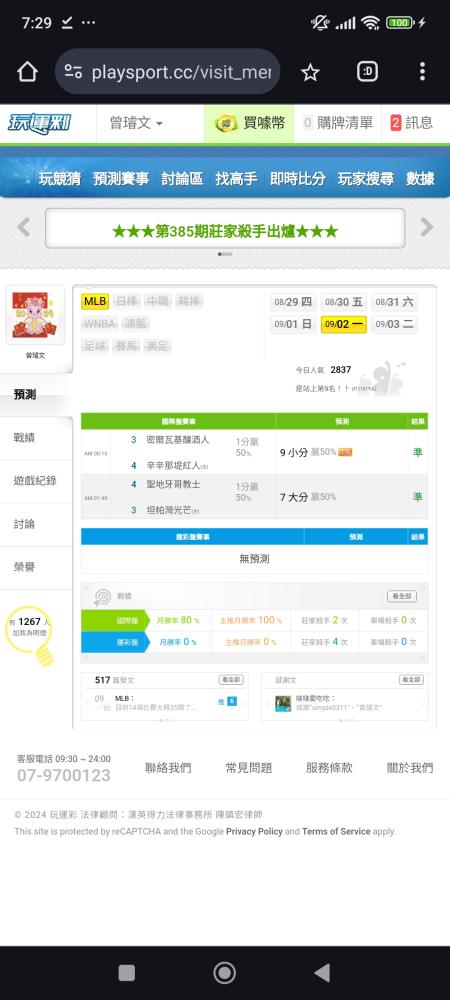Open the browser tab switcher icon
Image resolution: width=450 pixels, height=1000 pixels.
(367, 71)
